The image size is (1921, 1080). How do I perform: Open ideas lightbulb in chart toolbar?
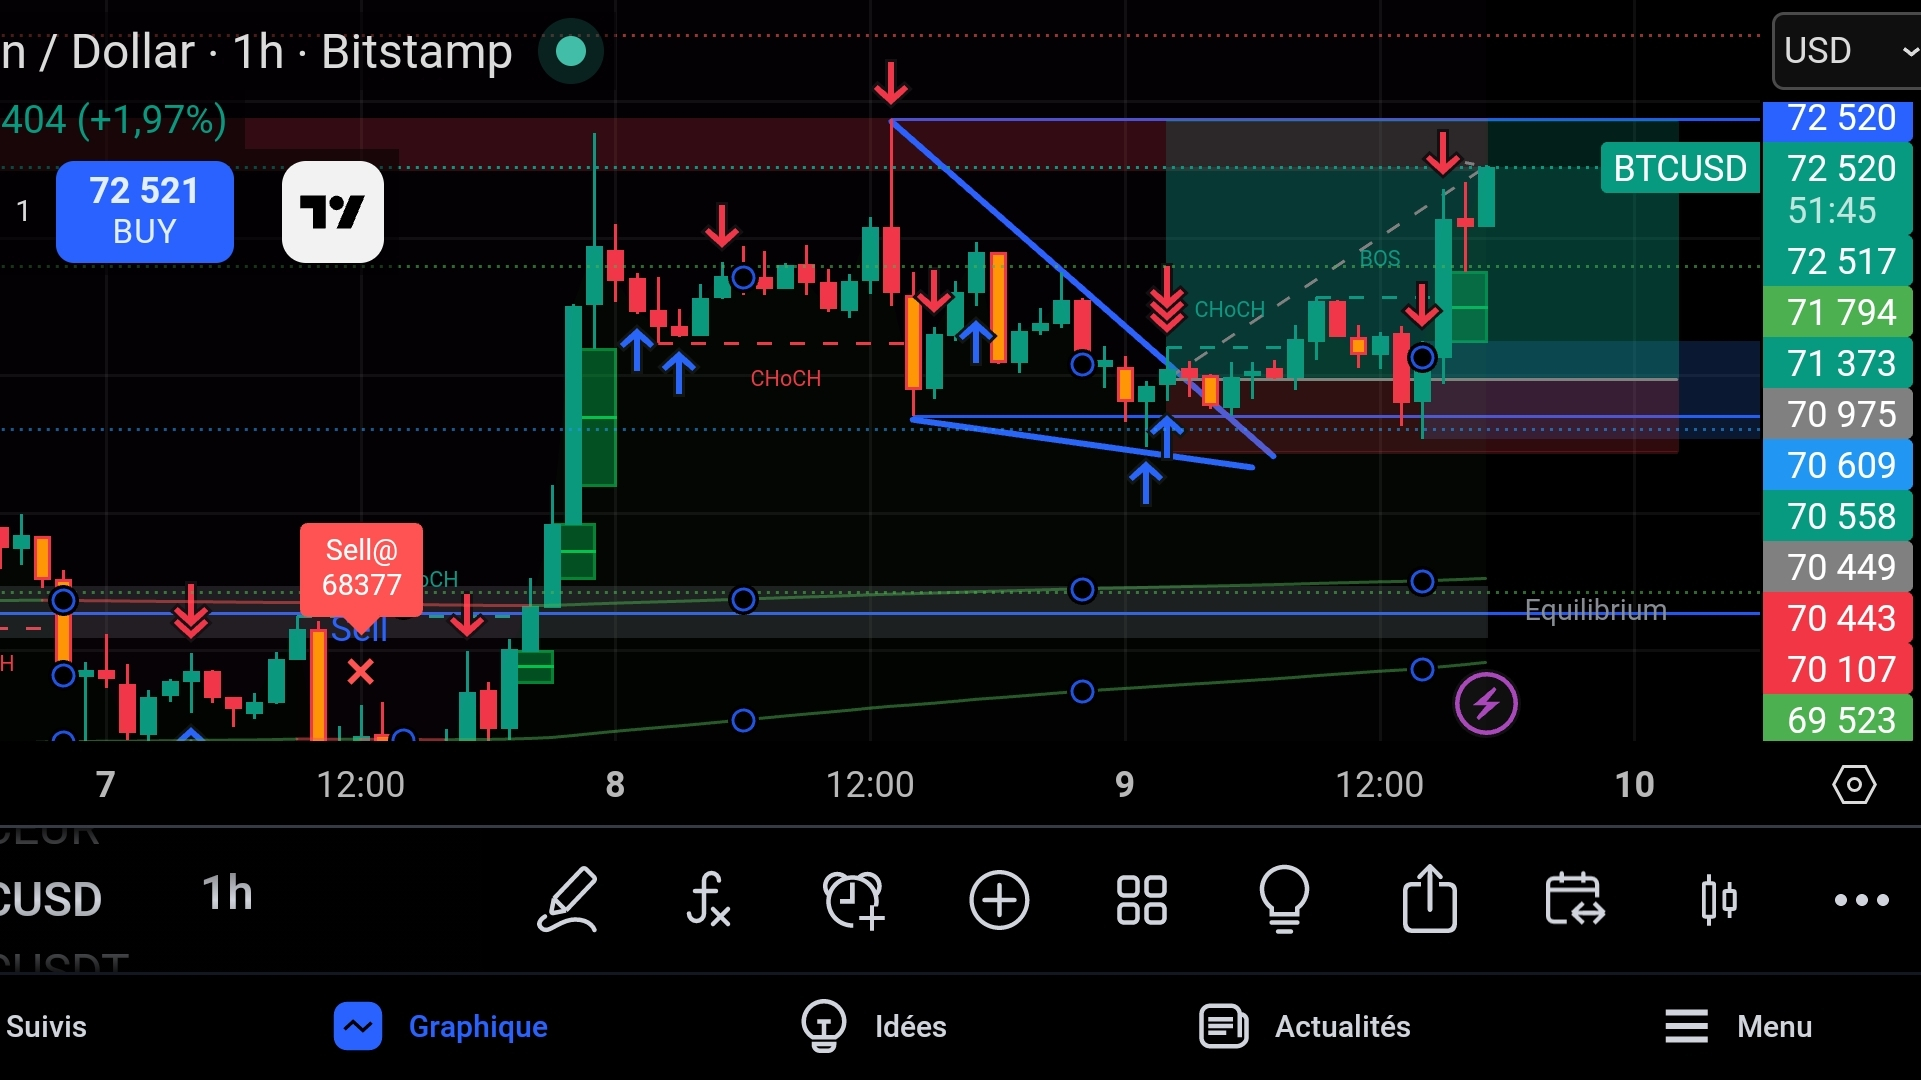(x=1284, y=899)
